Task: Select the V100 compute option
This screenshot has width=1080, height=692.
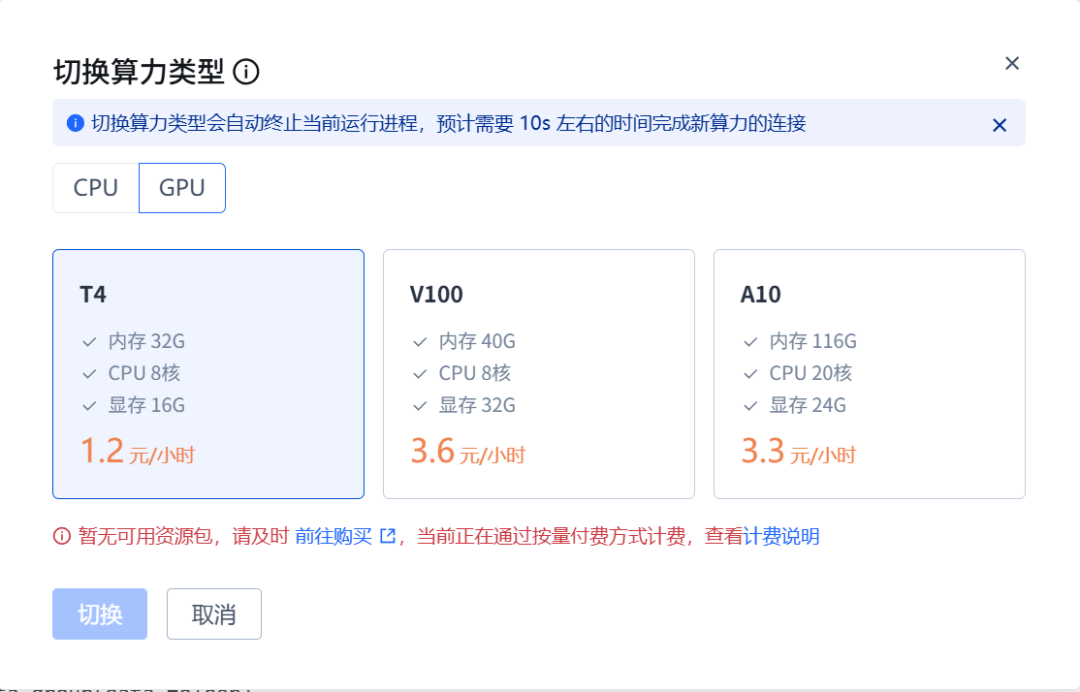Action: coord(538,373)
